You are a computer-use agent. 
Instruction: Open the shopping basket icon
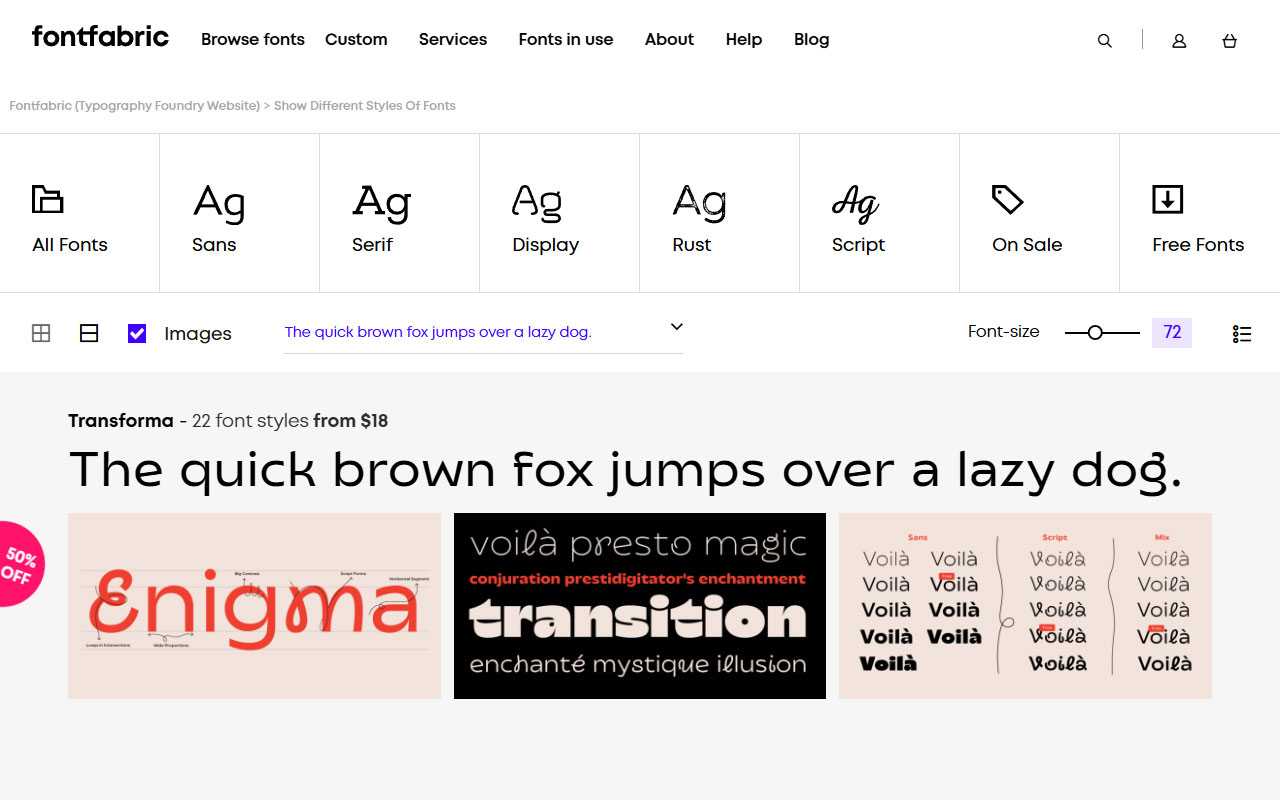coord(1230,41)
